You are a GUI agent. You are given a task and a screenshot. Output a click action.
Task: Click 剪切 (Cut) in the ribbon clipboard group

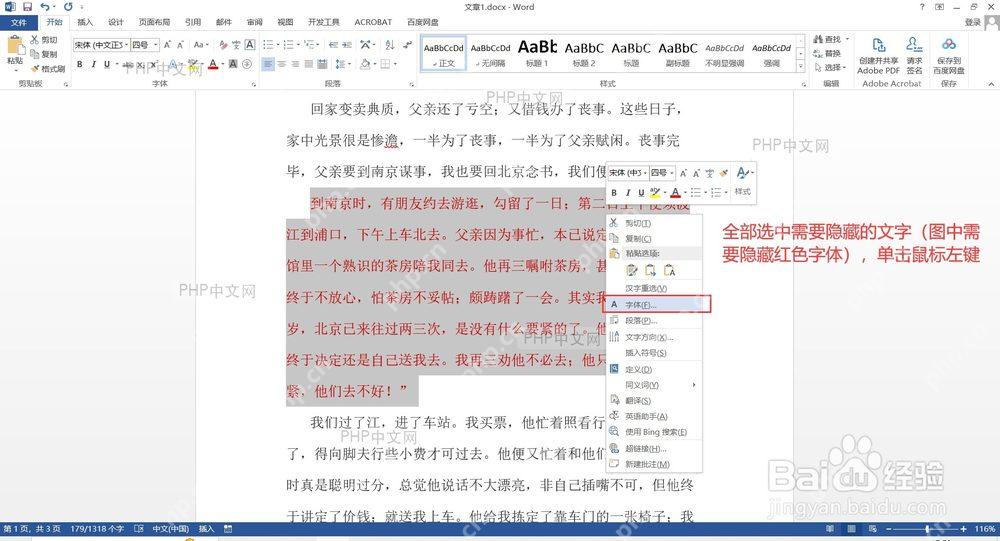[44, 40]
